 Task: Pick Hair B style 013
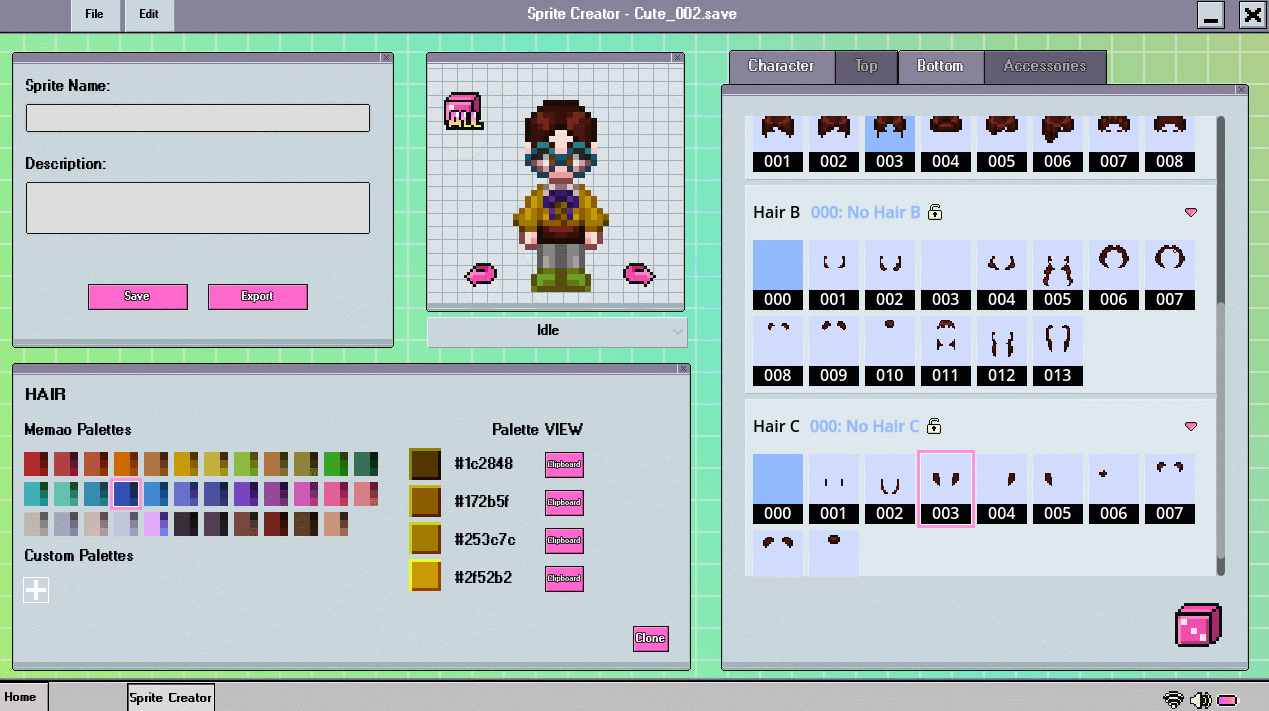[1058, 351]
